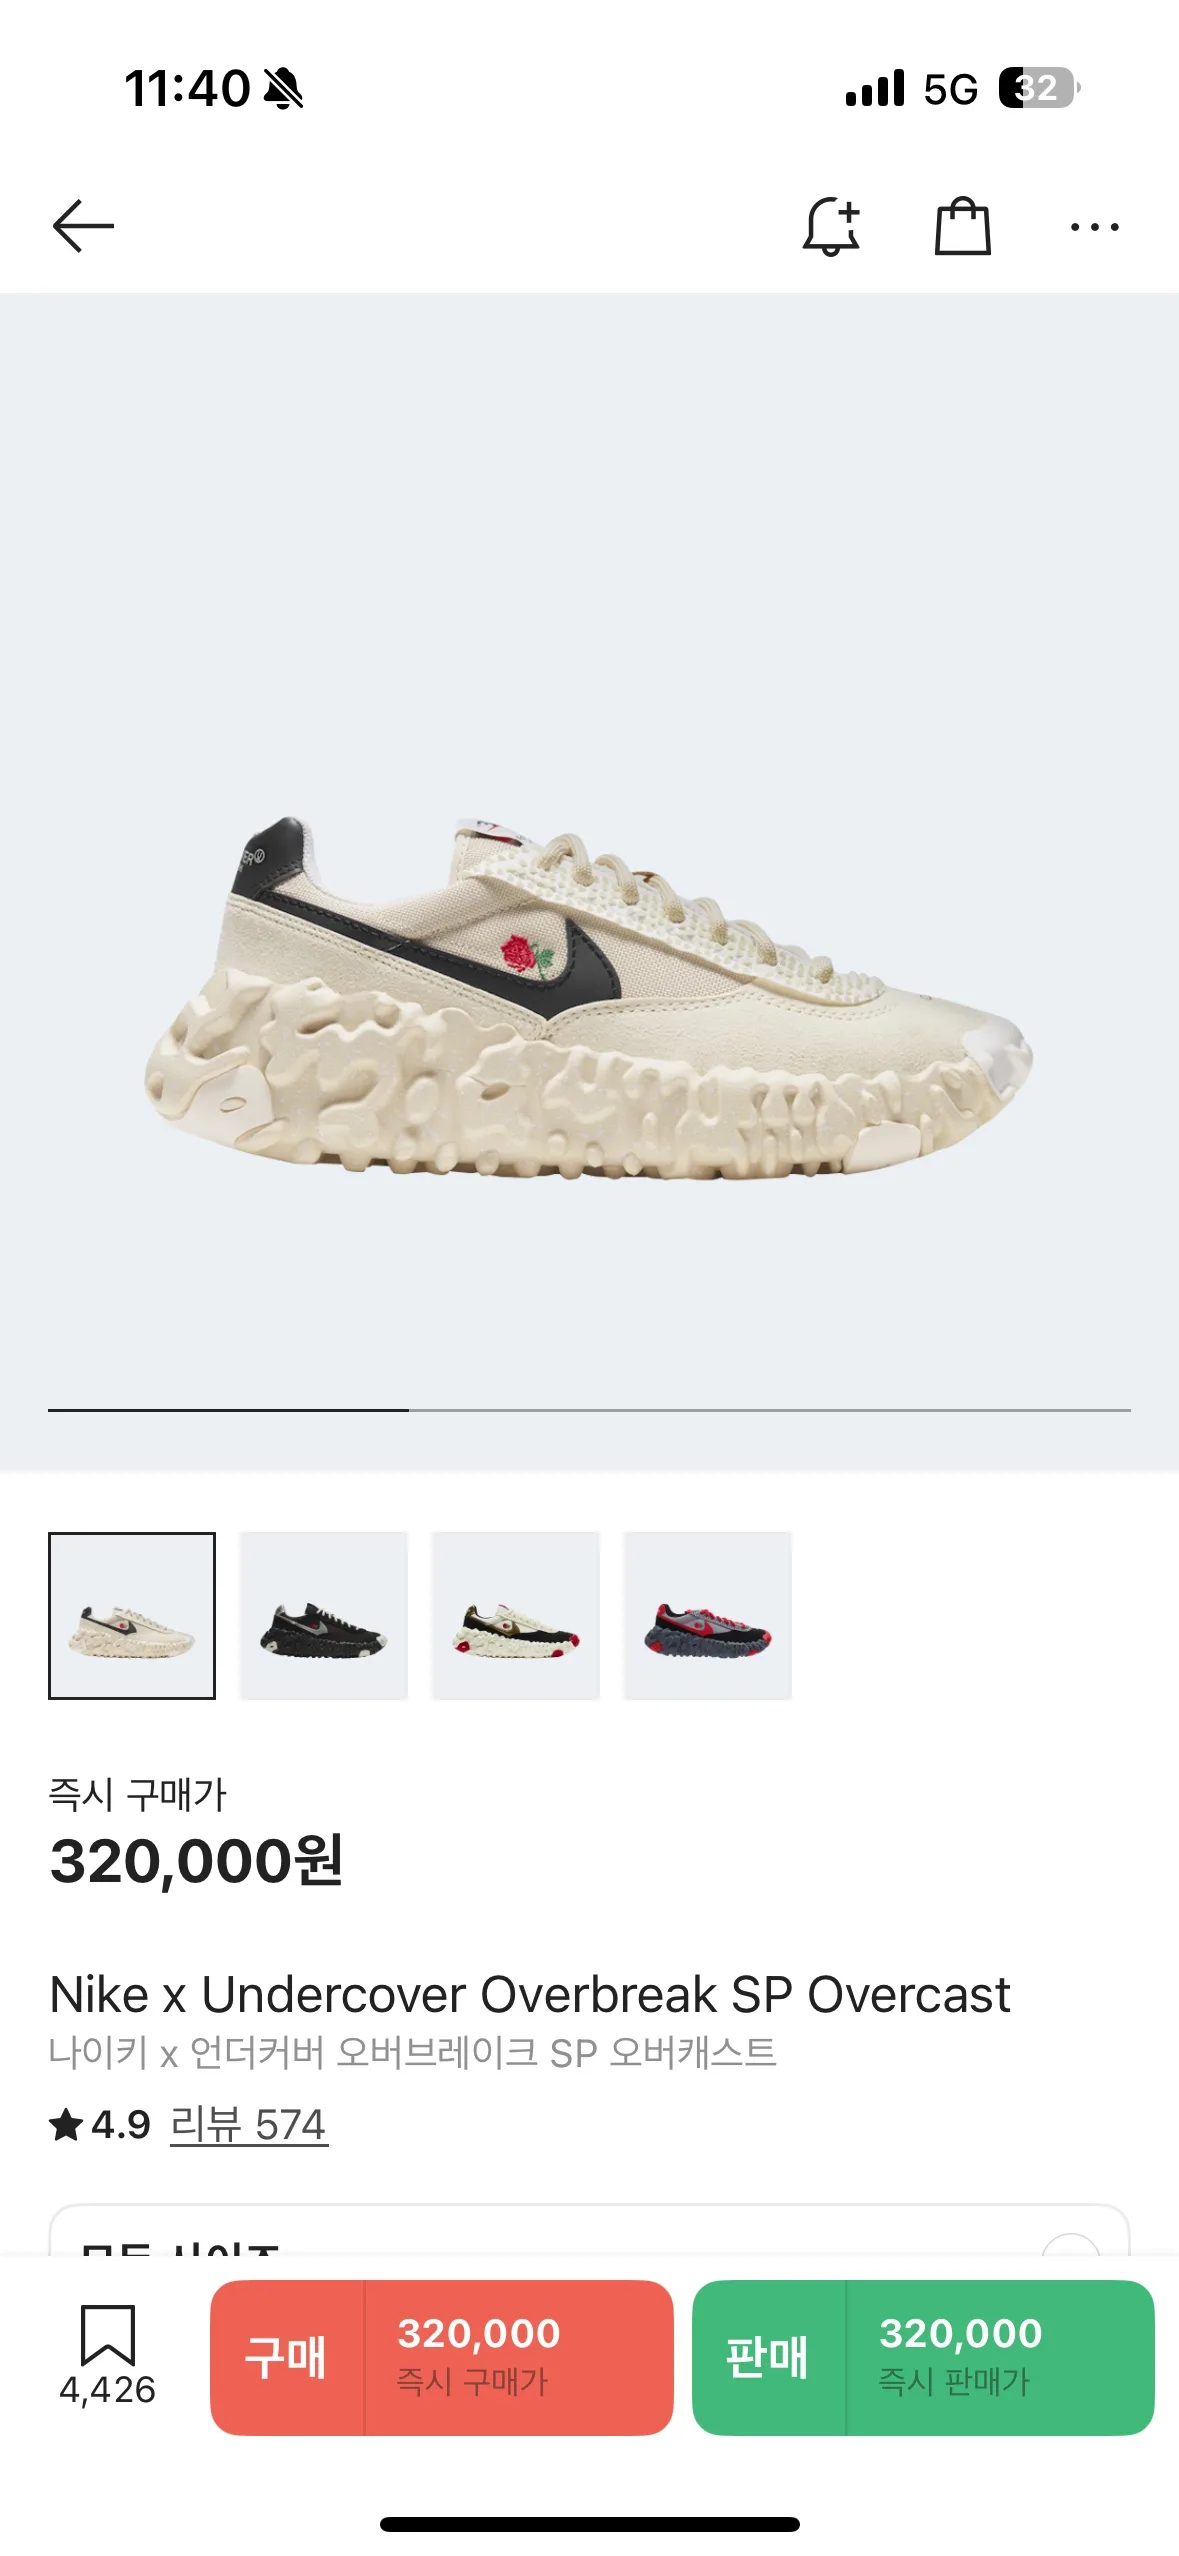Tap the star rating 4.9 icon
The image size is (1179, 2556).
(66, 2124)
